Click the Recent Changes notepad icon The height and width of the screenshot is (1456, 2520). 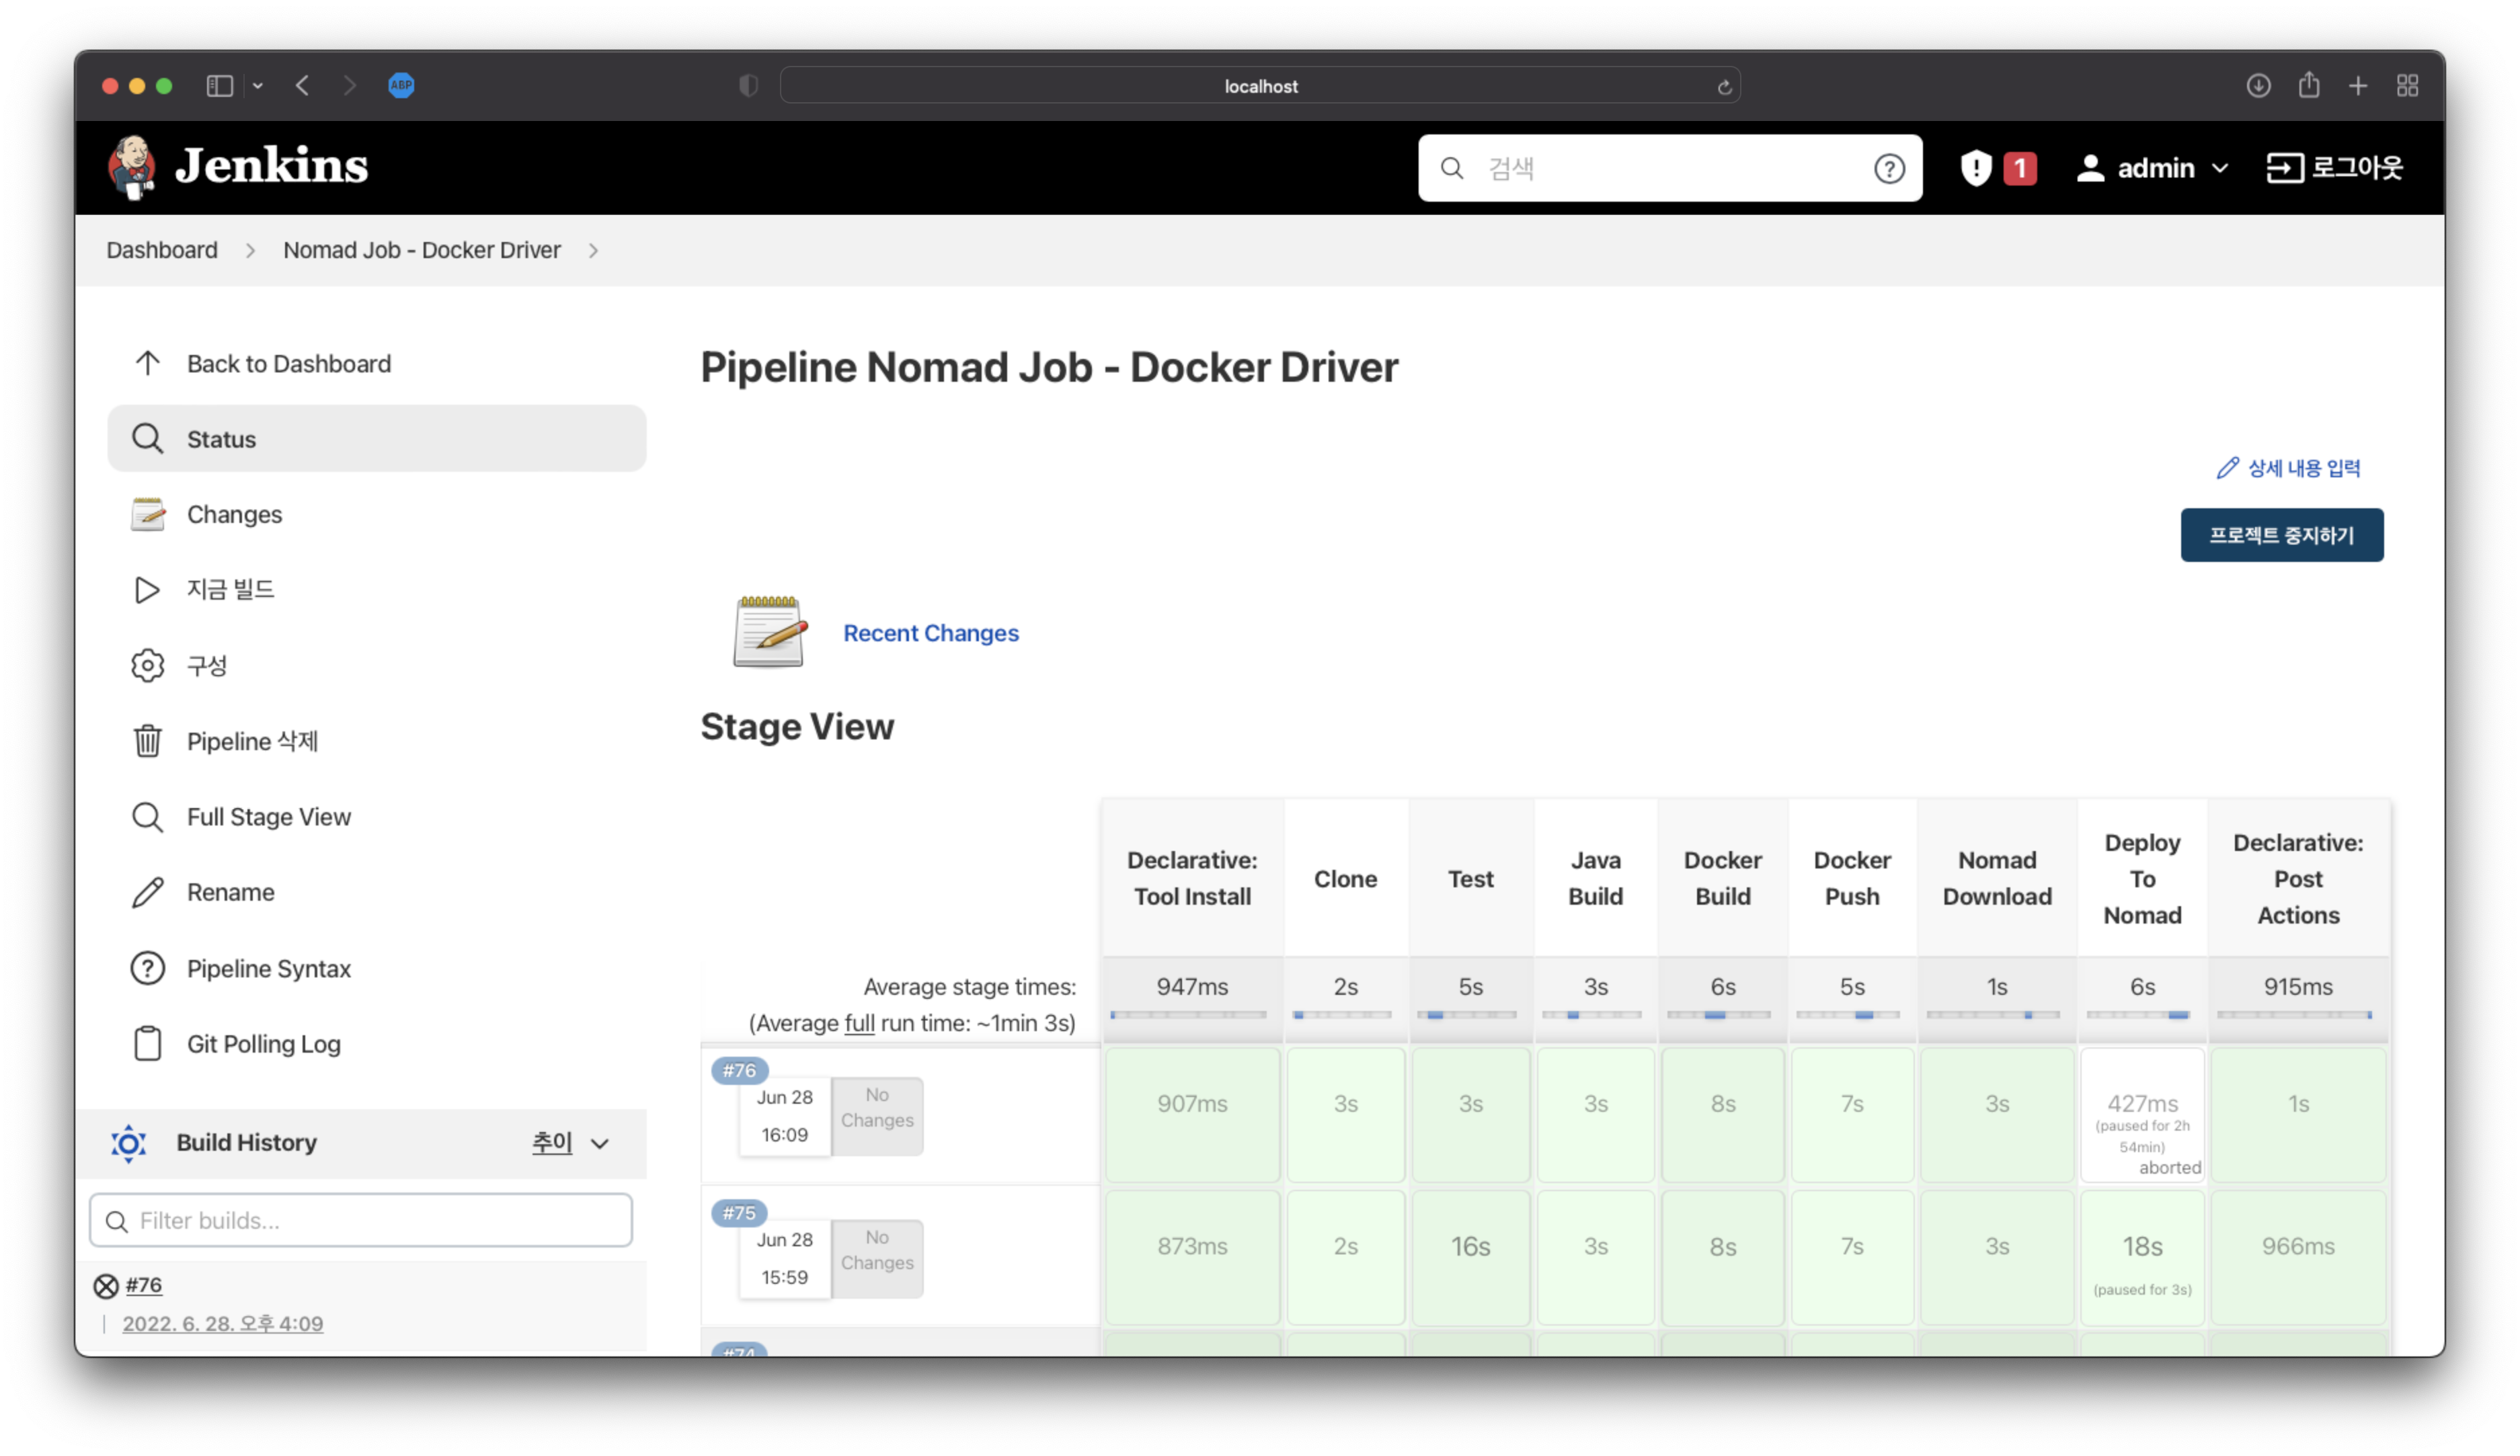[x=769, y=632]
